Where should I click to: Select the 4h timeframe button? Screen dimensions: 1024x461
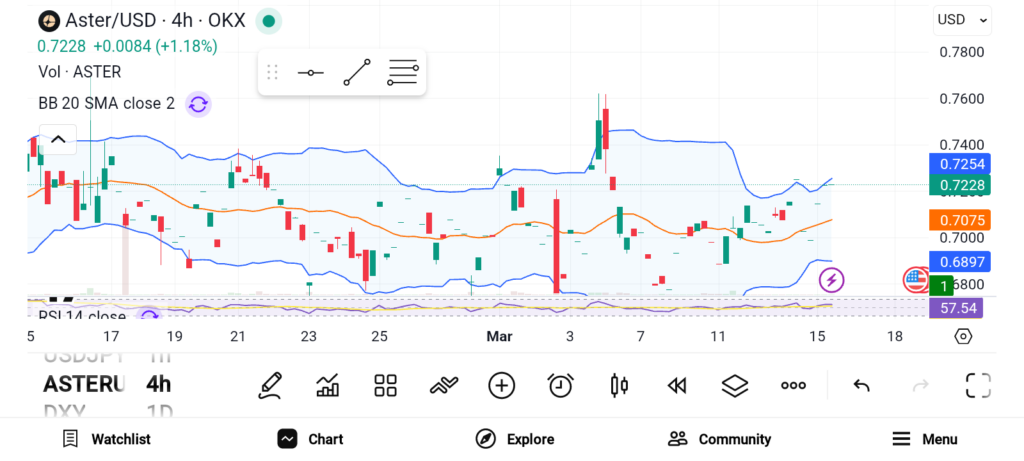[x=158, y=384]
